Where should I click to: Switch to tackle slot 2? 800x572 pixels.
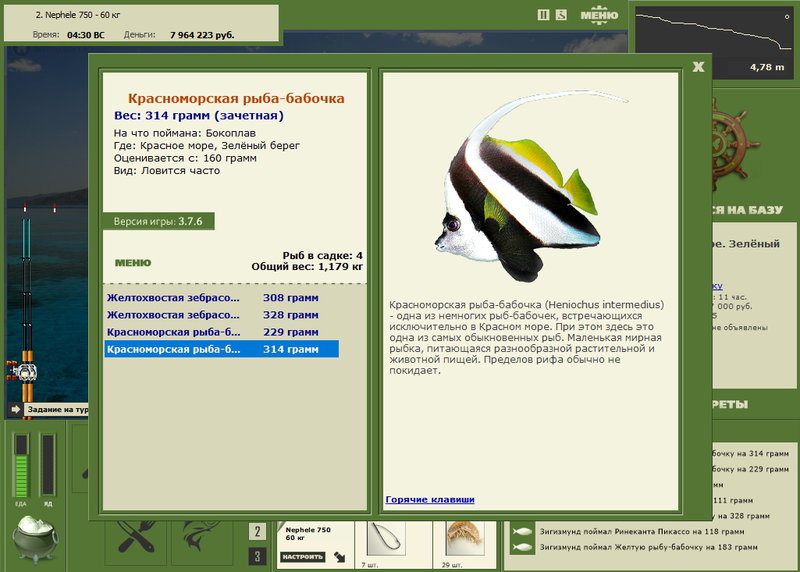click(x=258, y=532)
